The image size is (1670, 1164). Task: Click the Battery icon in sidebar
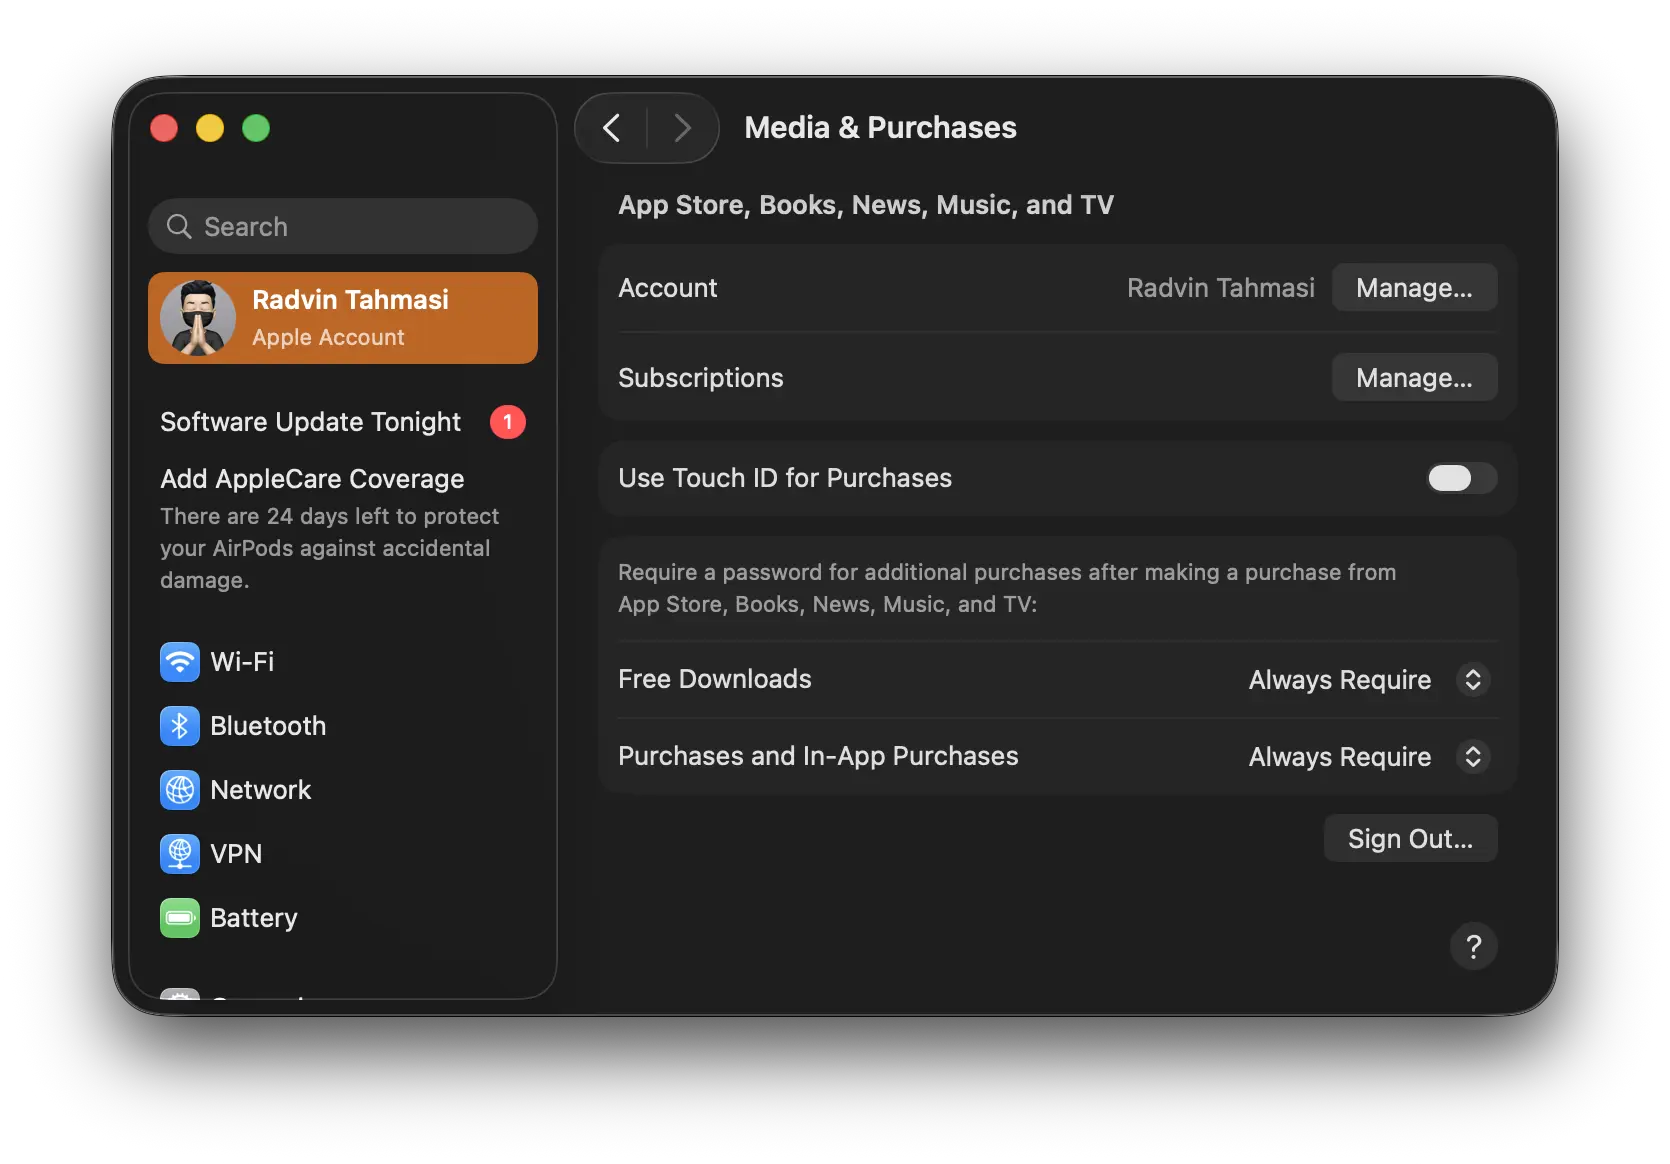click(180, 918)
